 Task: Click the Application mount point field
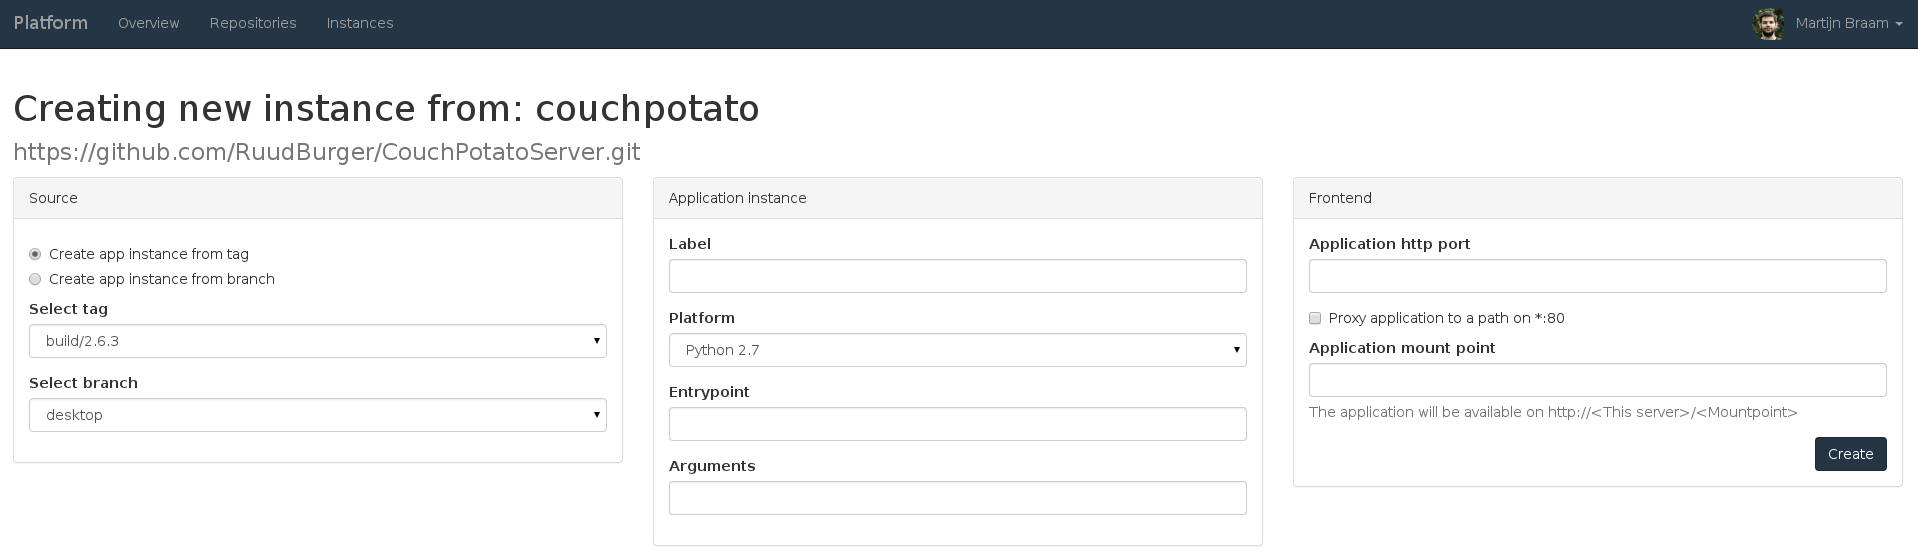pos(1597,380)
